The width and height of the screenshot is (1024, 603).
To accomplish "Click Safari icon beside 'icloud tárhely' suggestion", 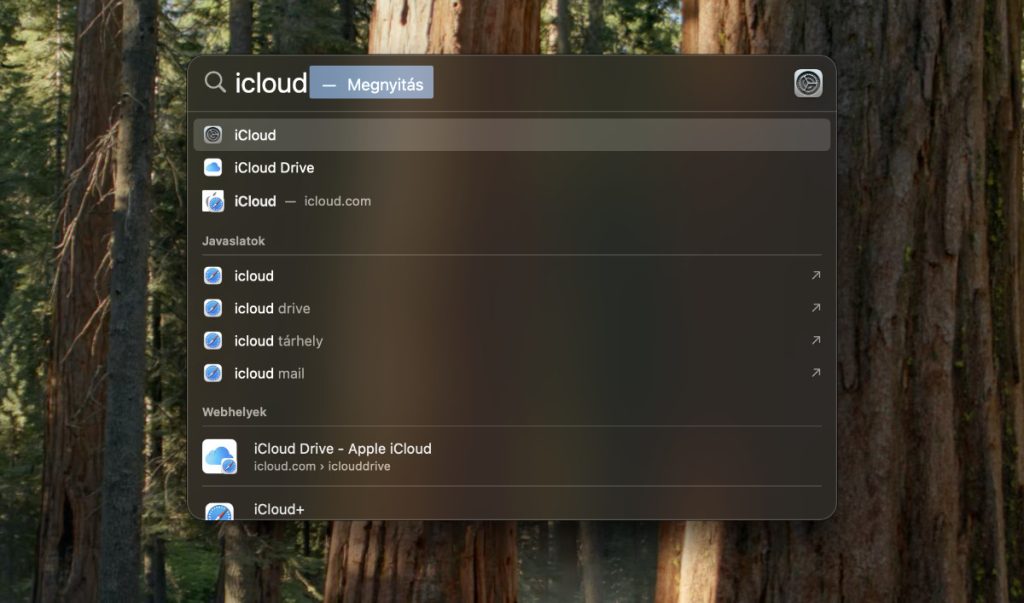I will pyautogui.click(x=213, y=340).
